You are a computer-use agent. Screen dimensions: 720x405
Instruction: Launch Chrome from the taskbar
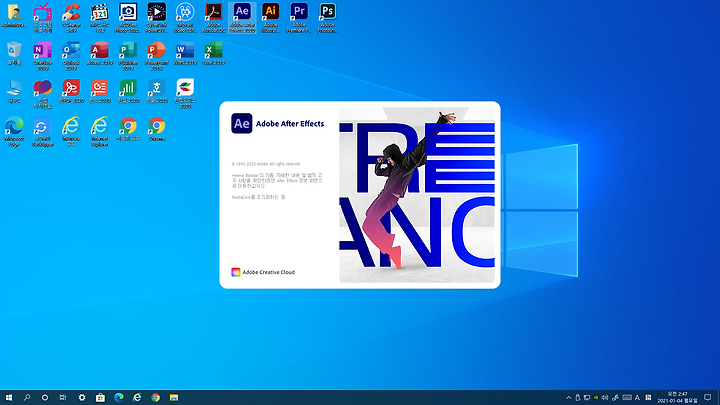pyautogui.click(x=155, y=398)
